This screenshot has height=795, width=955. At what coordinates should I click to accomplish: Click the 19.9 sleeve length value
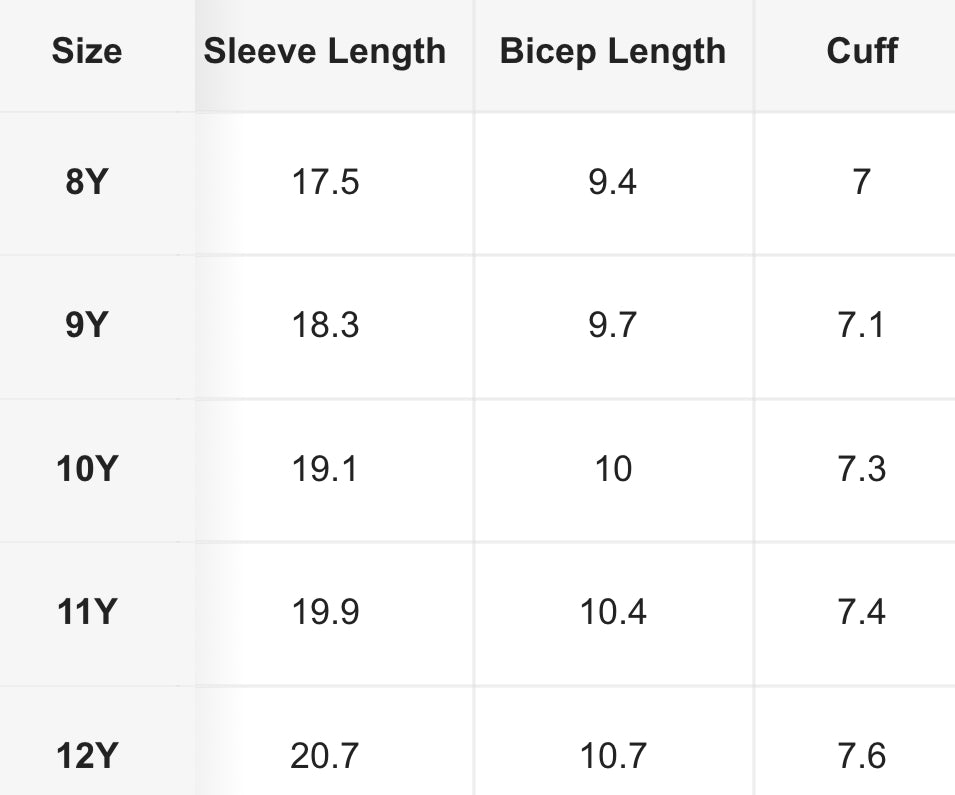click(325, 612)
